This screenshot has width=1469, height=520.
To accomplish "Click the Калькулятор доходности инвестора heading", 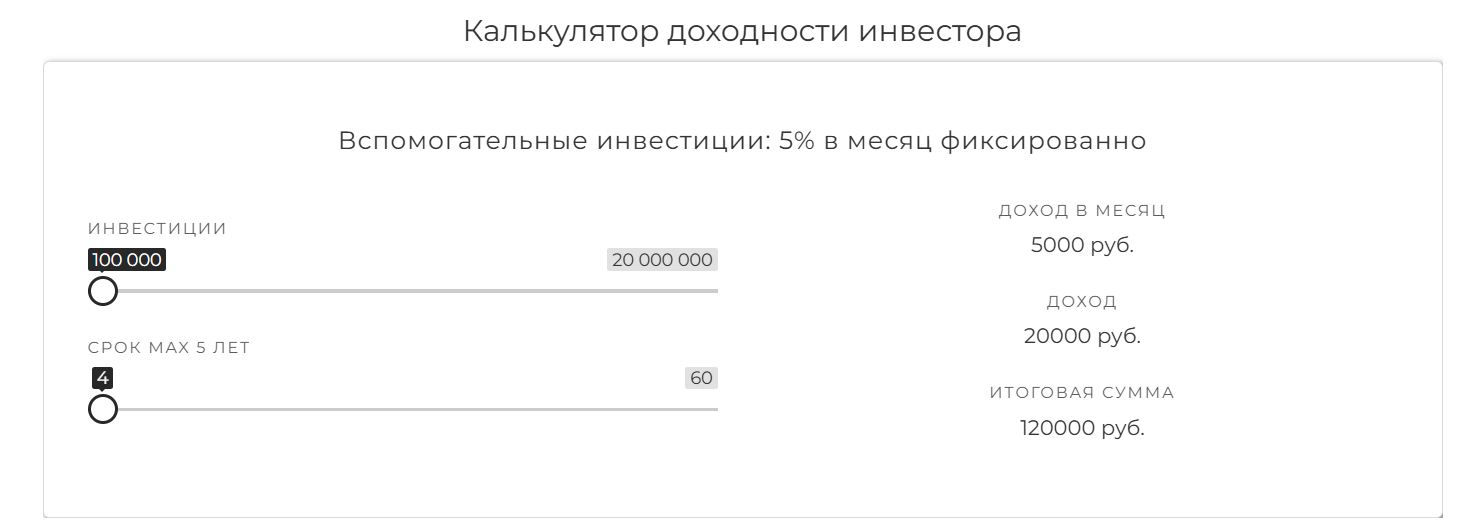I will coord(742,31).
